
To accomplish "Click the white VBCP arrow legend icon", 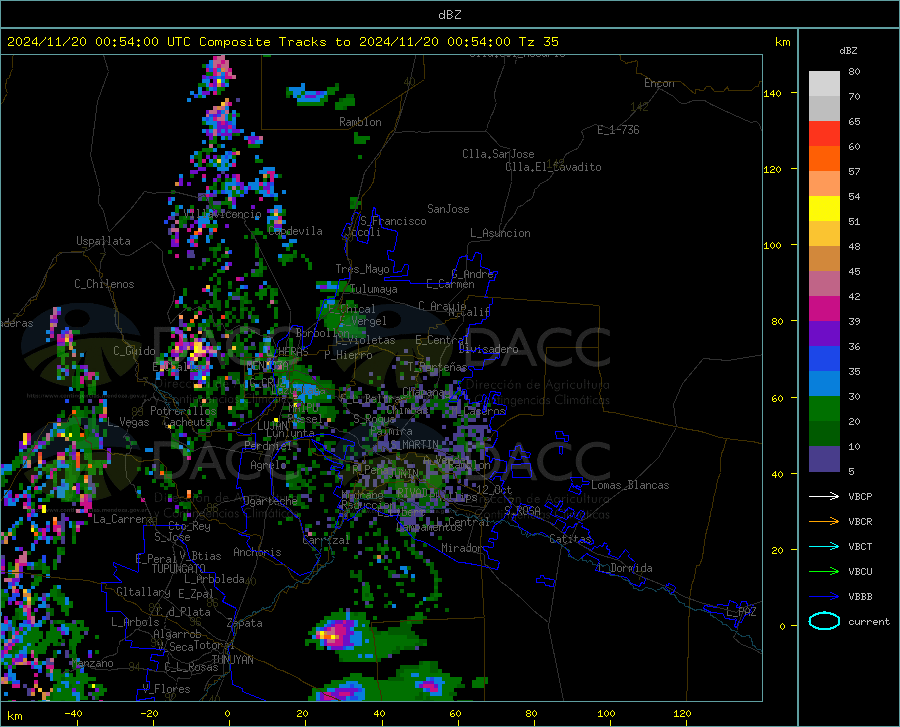I will (x=824, y=496).
